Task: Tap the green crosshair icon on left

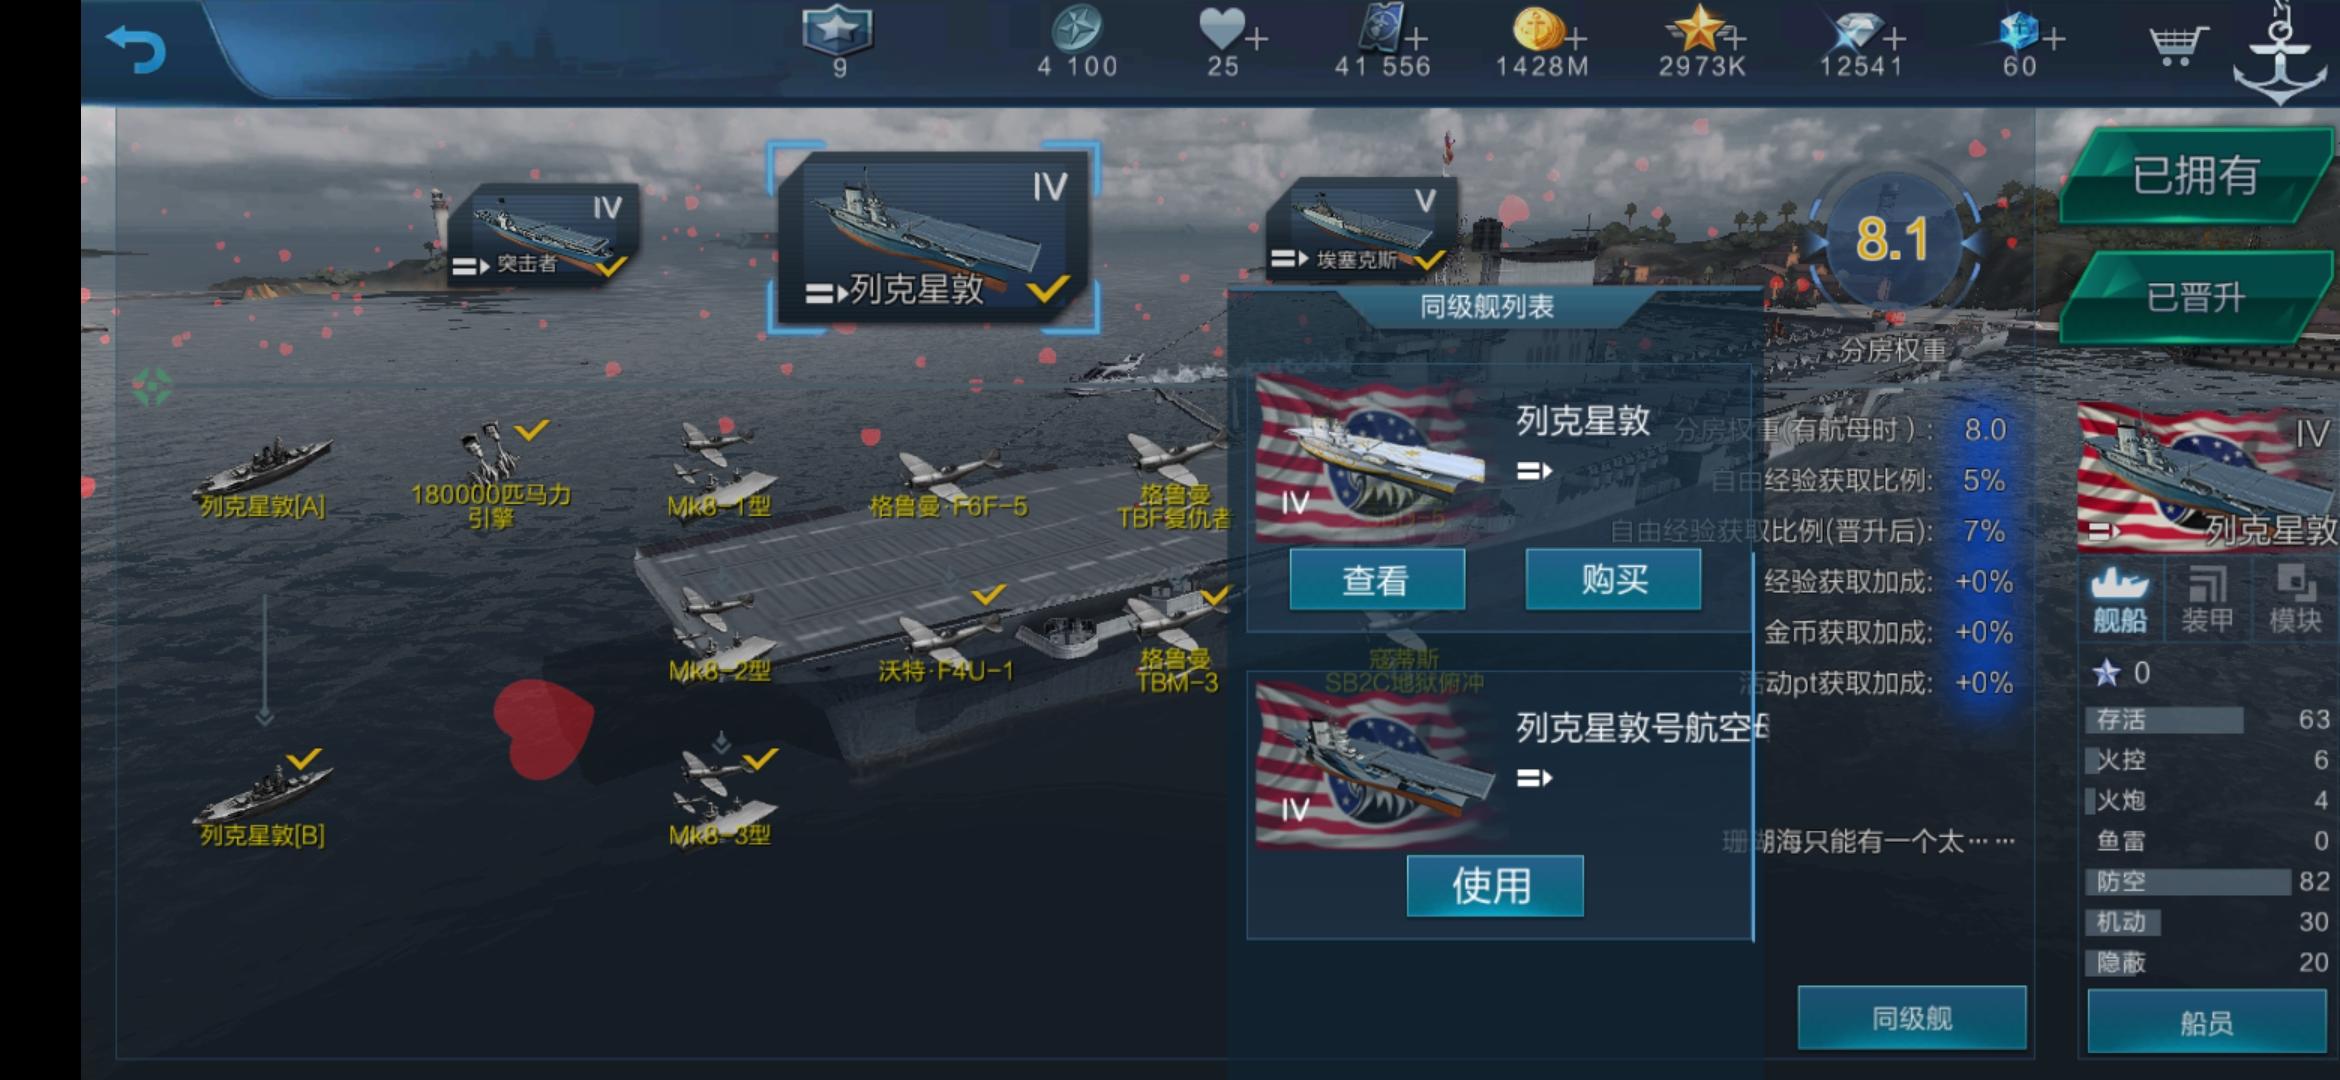Action: [152, 387]
